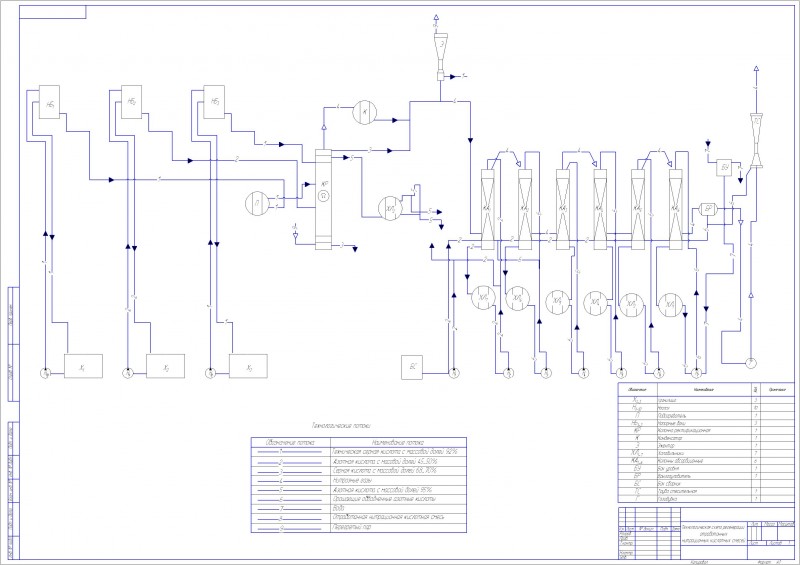
Task: Select the stream table title above the legend
Action: pyautogui.click(x=341, y=425)
